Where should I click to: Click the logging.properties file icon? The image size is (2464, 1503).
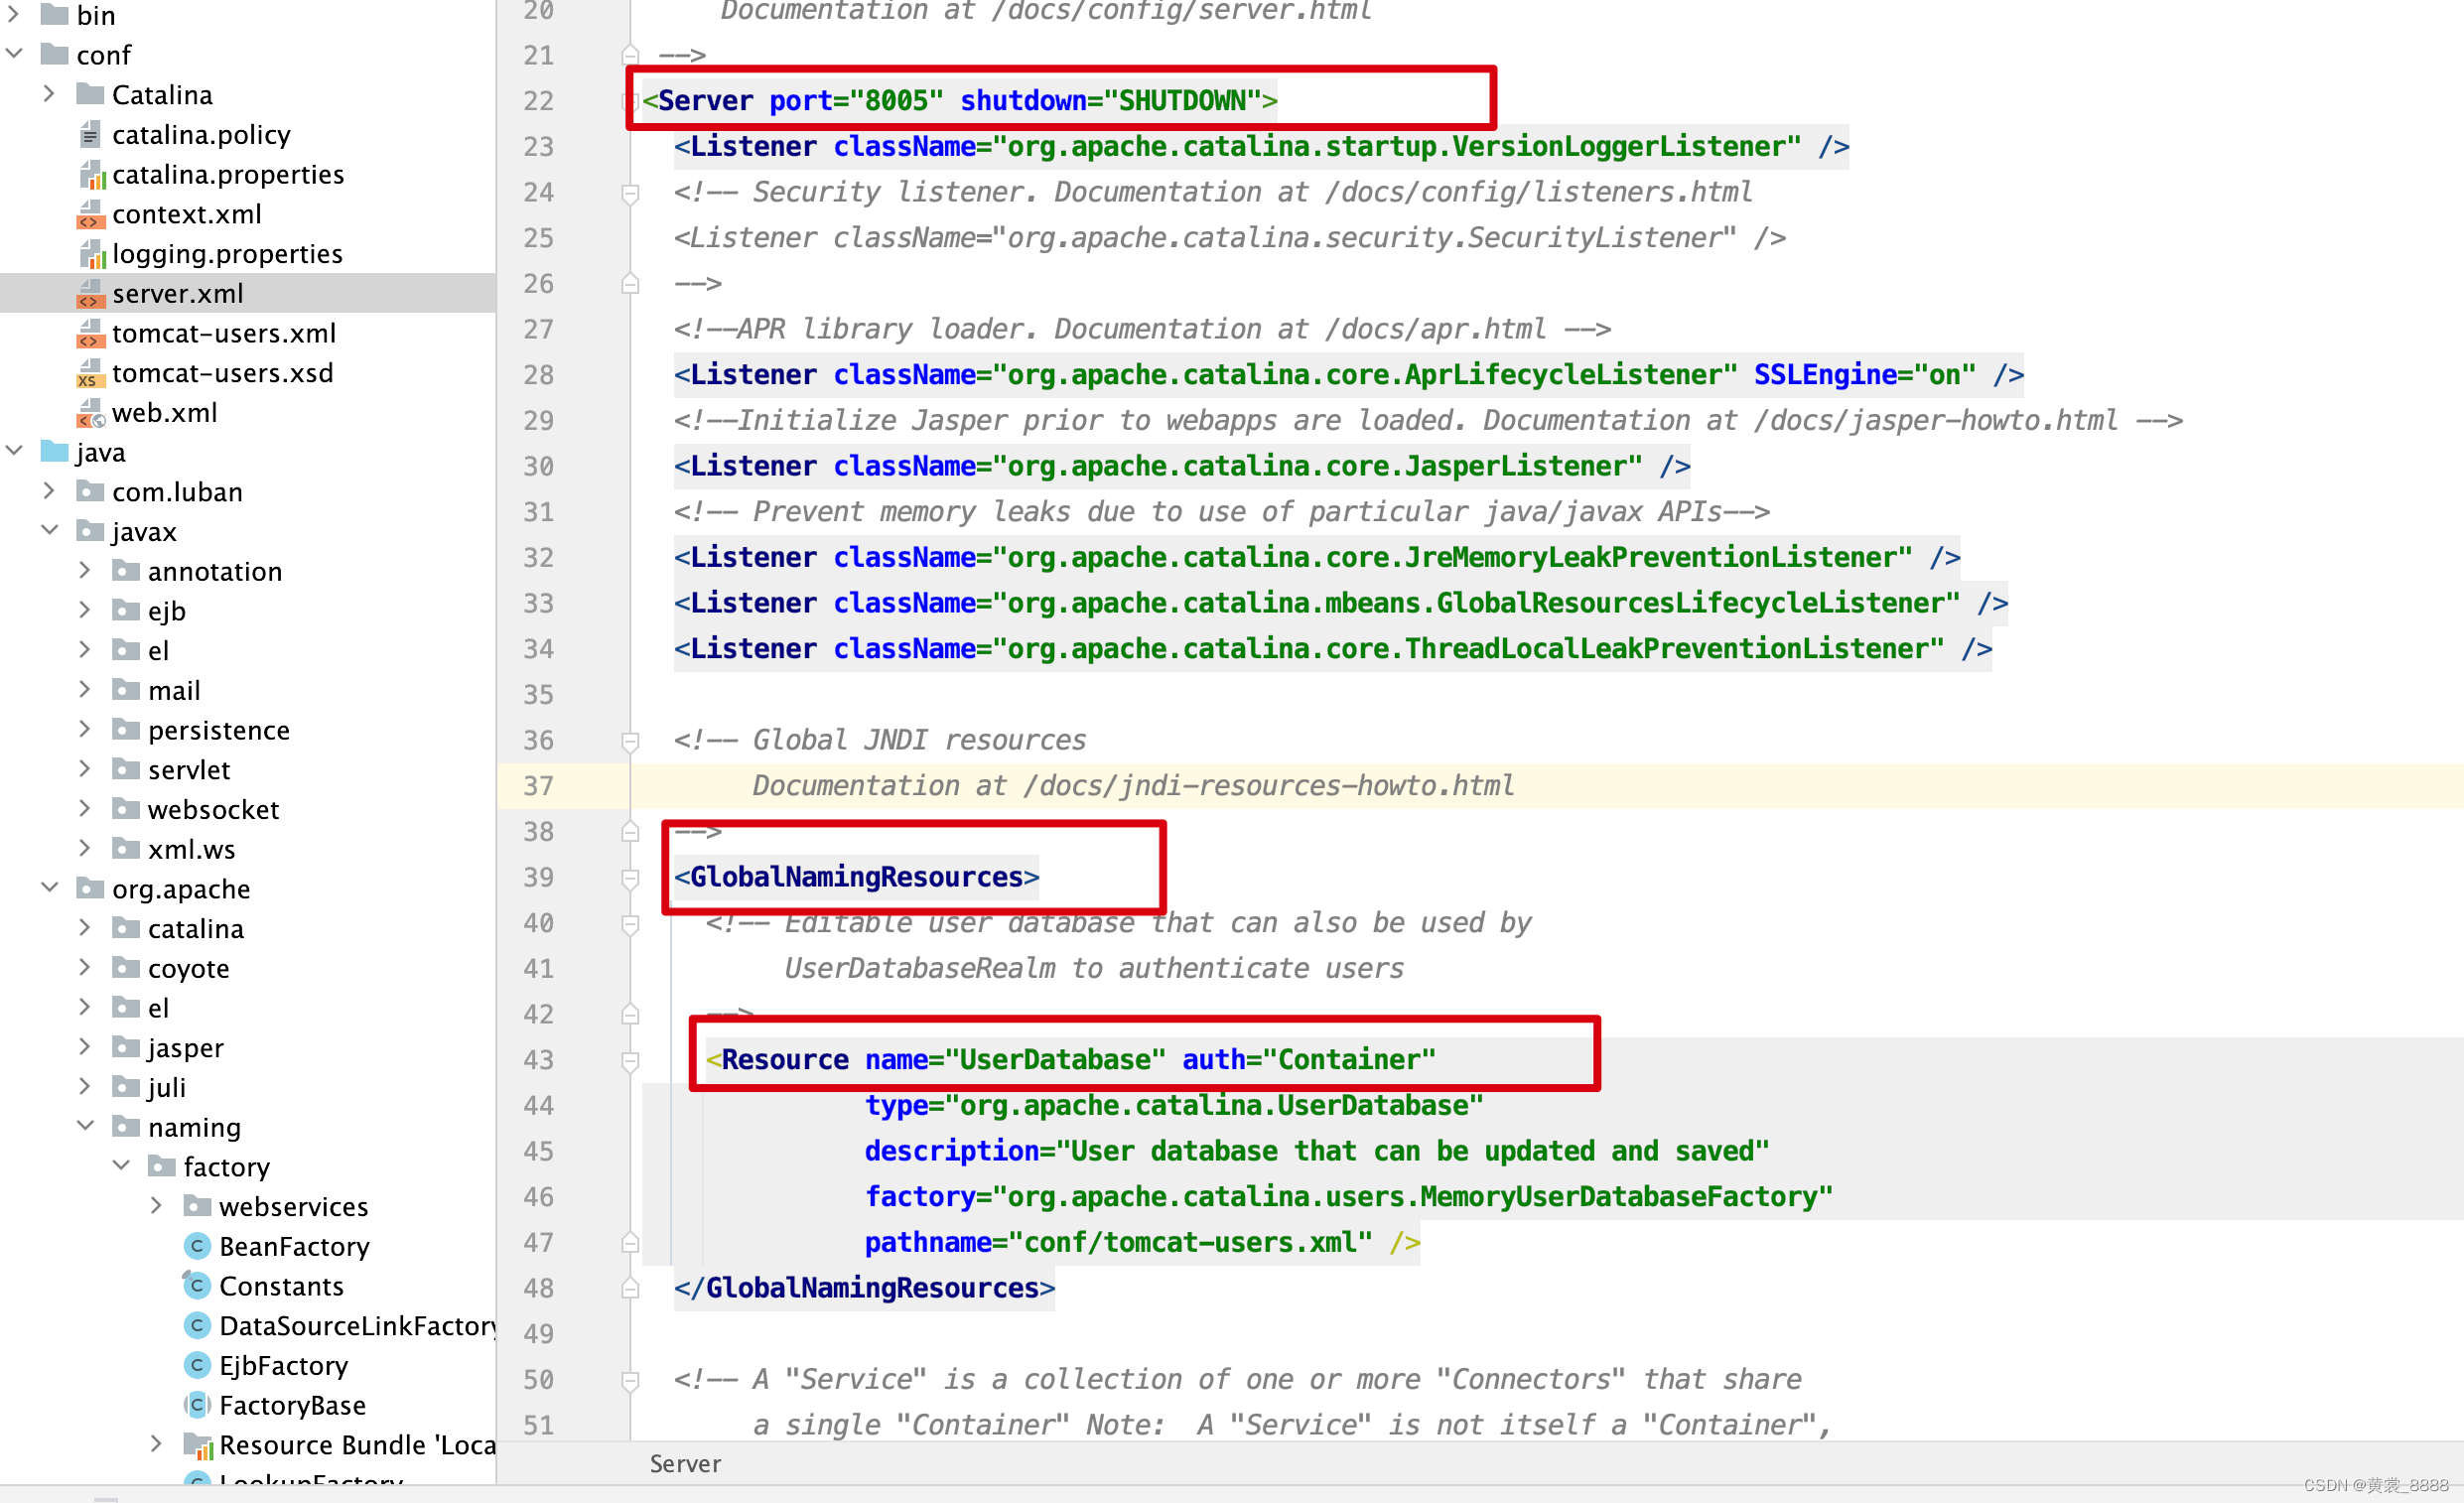click(x=91, y=253)
